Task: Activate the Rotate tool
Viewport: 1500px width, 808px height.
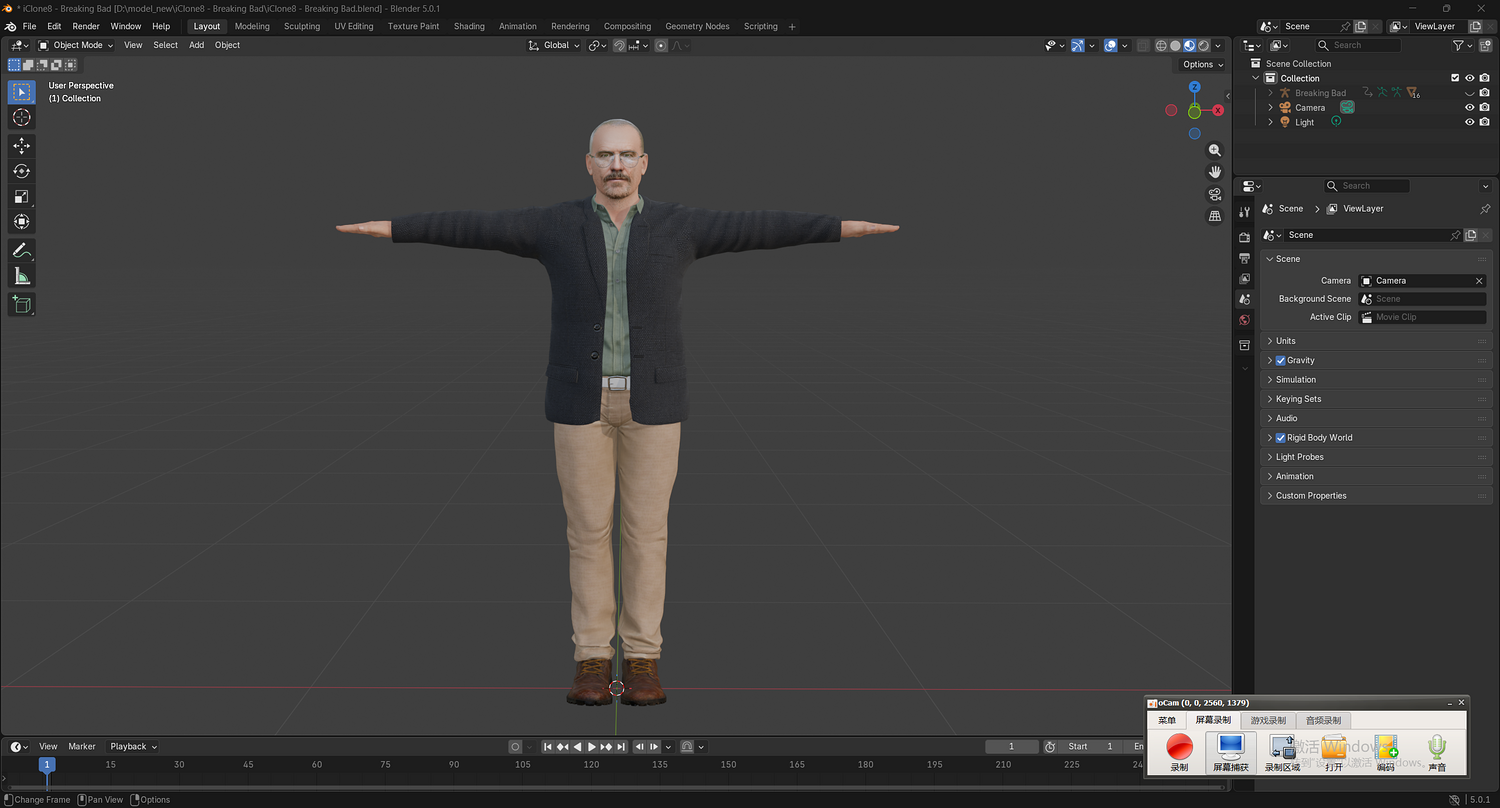Action: (21, 171)
